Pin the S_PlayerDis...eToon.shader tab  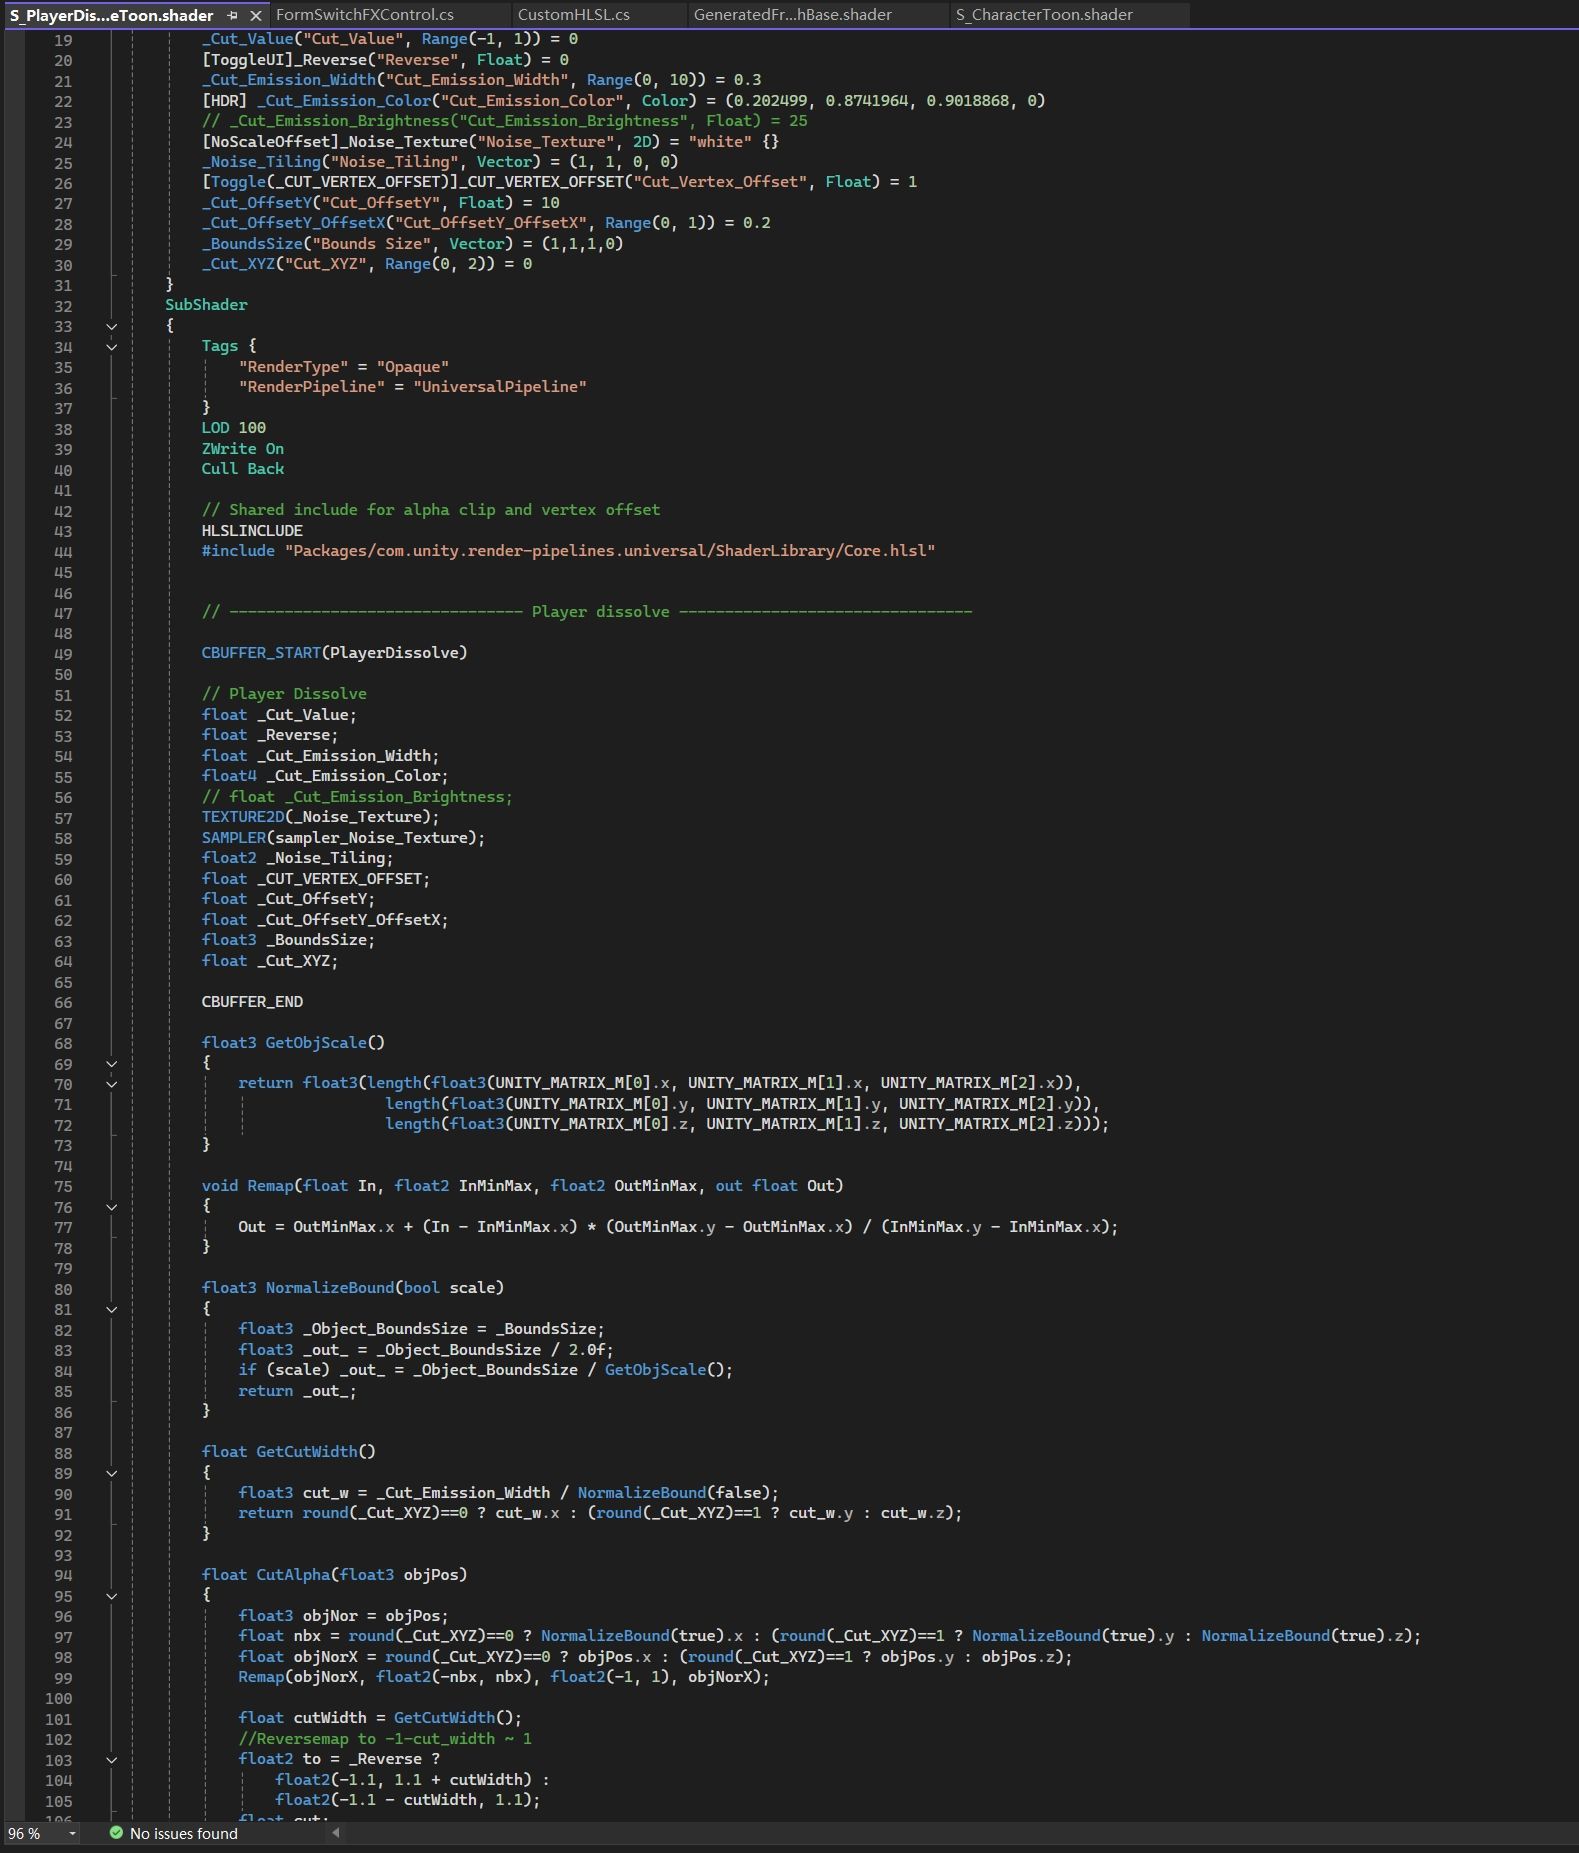pos(233,15)
